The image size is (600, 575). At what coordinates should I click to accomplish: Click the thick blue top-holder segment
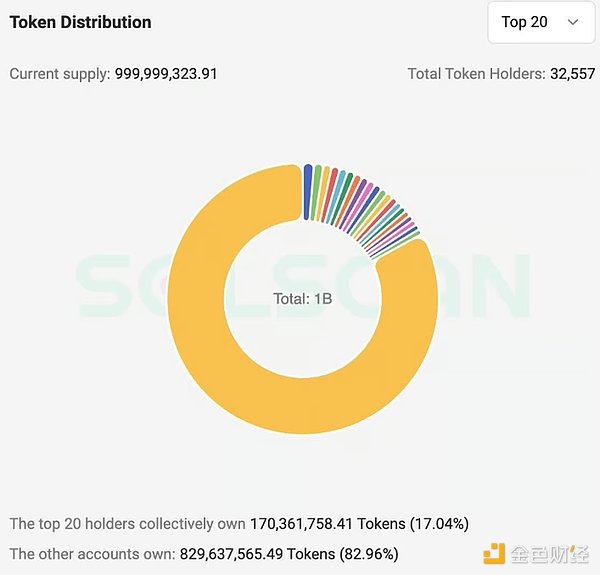pos(308,190)
